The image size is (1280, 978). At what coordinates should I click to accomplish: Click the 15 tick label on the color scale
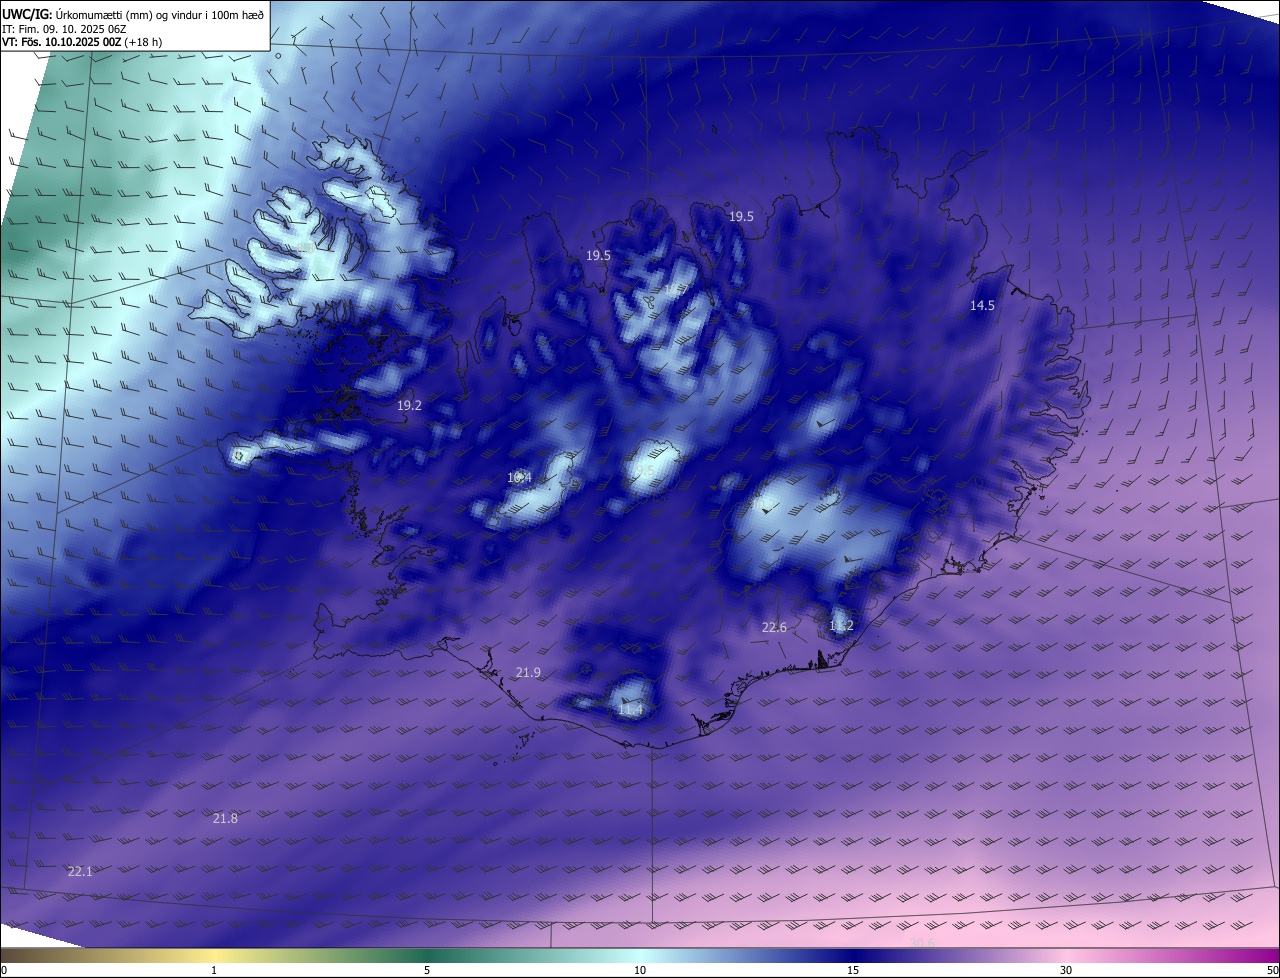coord(853,971)
